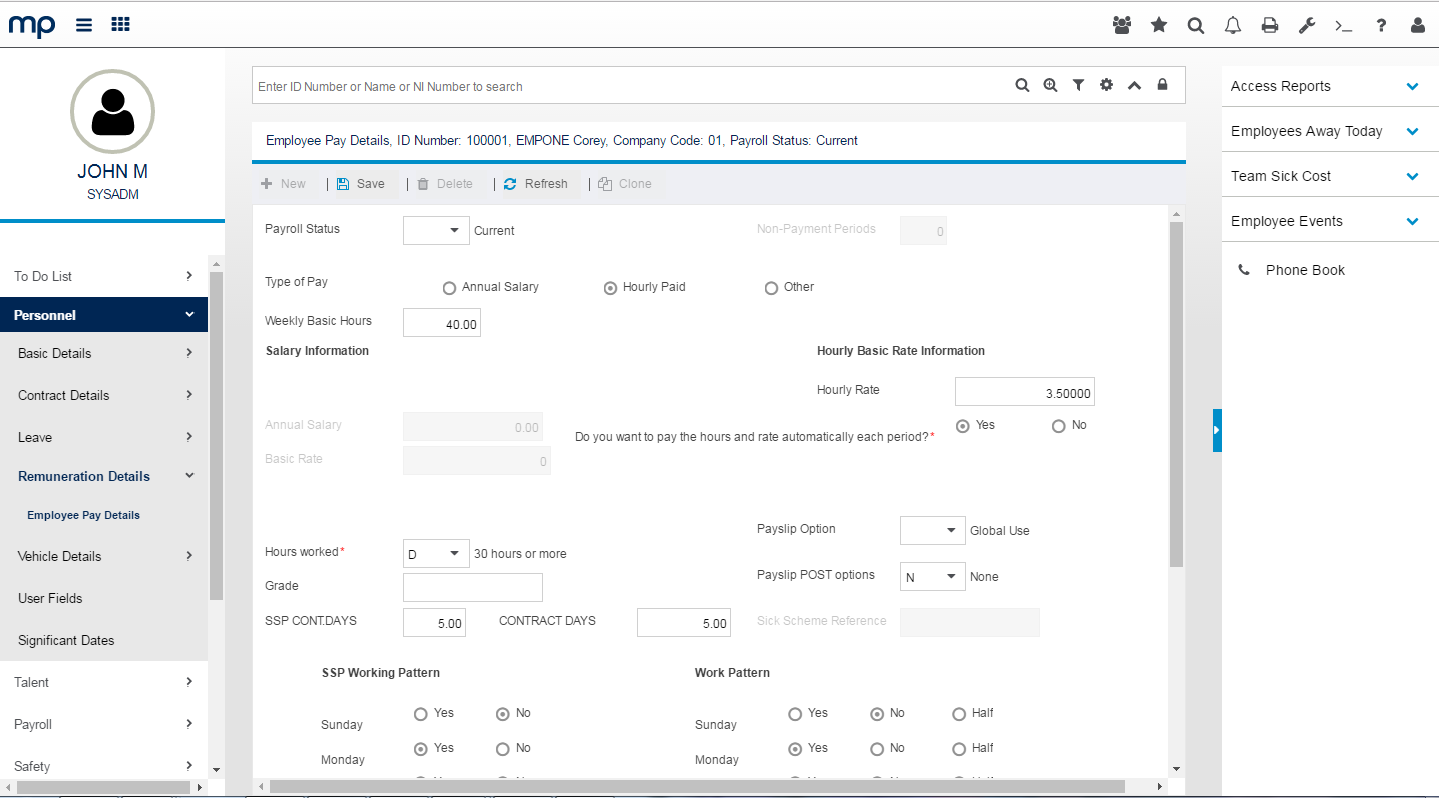Open the Phone Book link
The image size is (1439, 798).
(x=1305, y=270)
